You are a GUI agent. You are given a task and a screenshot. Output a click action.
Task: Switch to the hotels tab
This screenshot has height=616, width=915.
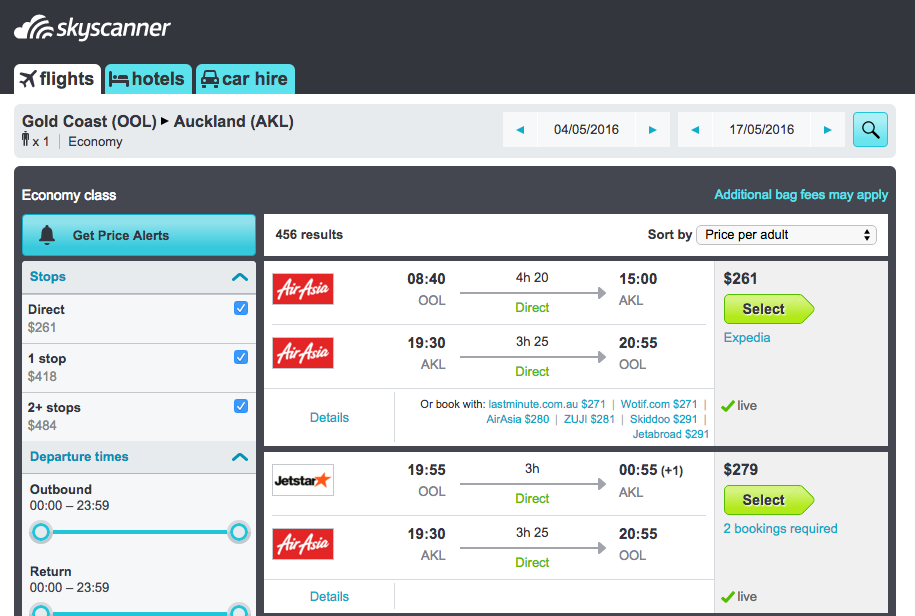[x=148, y=79]
